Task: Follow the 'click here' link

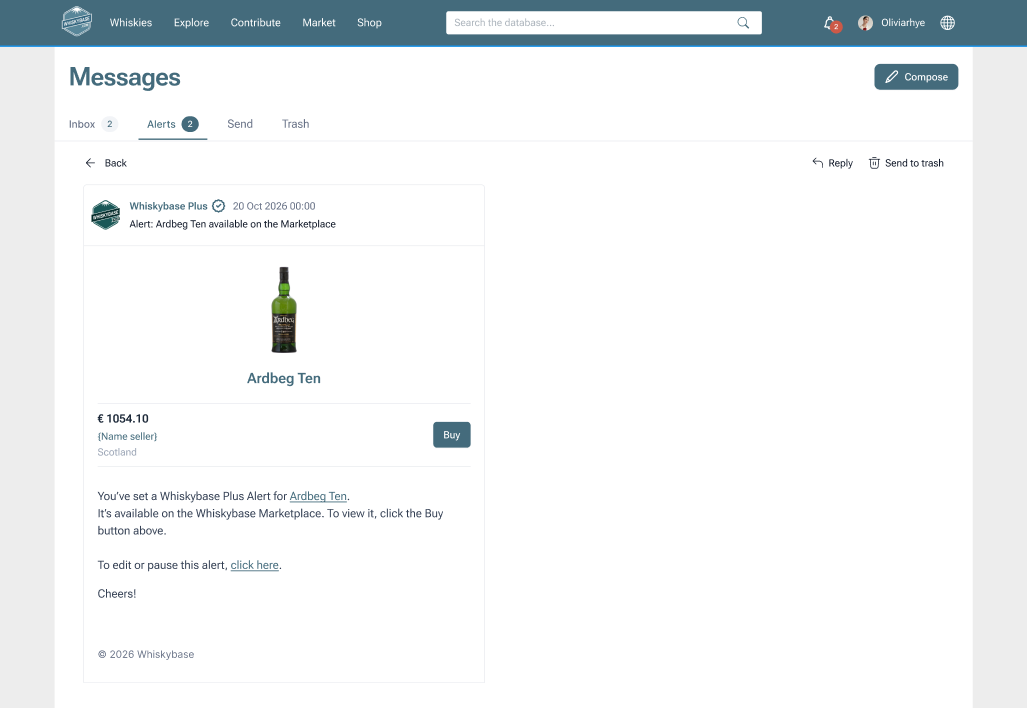Action: point(254,565)
